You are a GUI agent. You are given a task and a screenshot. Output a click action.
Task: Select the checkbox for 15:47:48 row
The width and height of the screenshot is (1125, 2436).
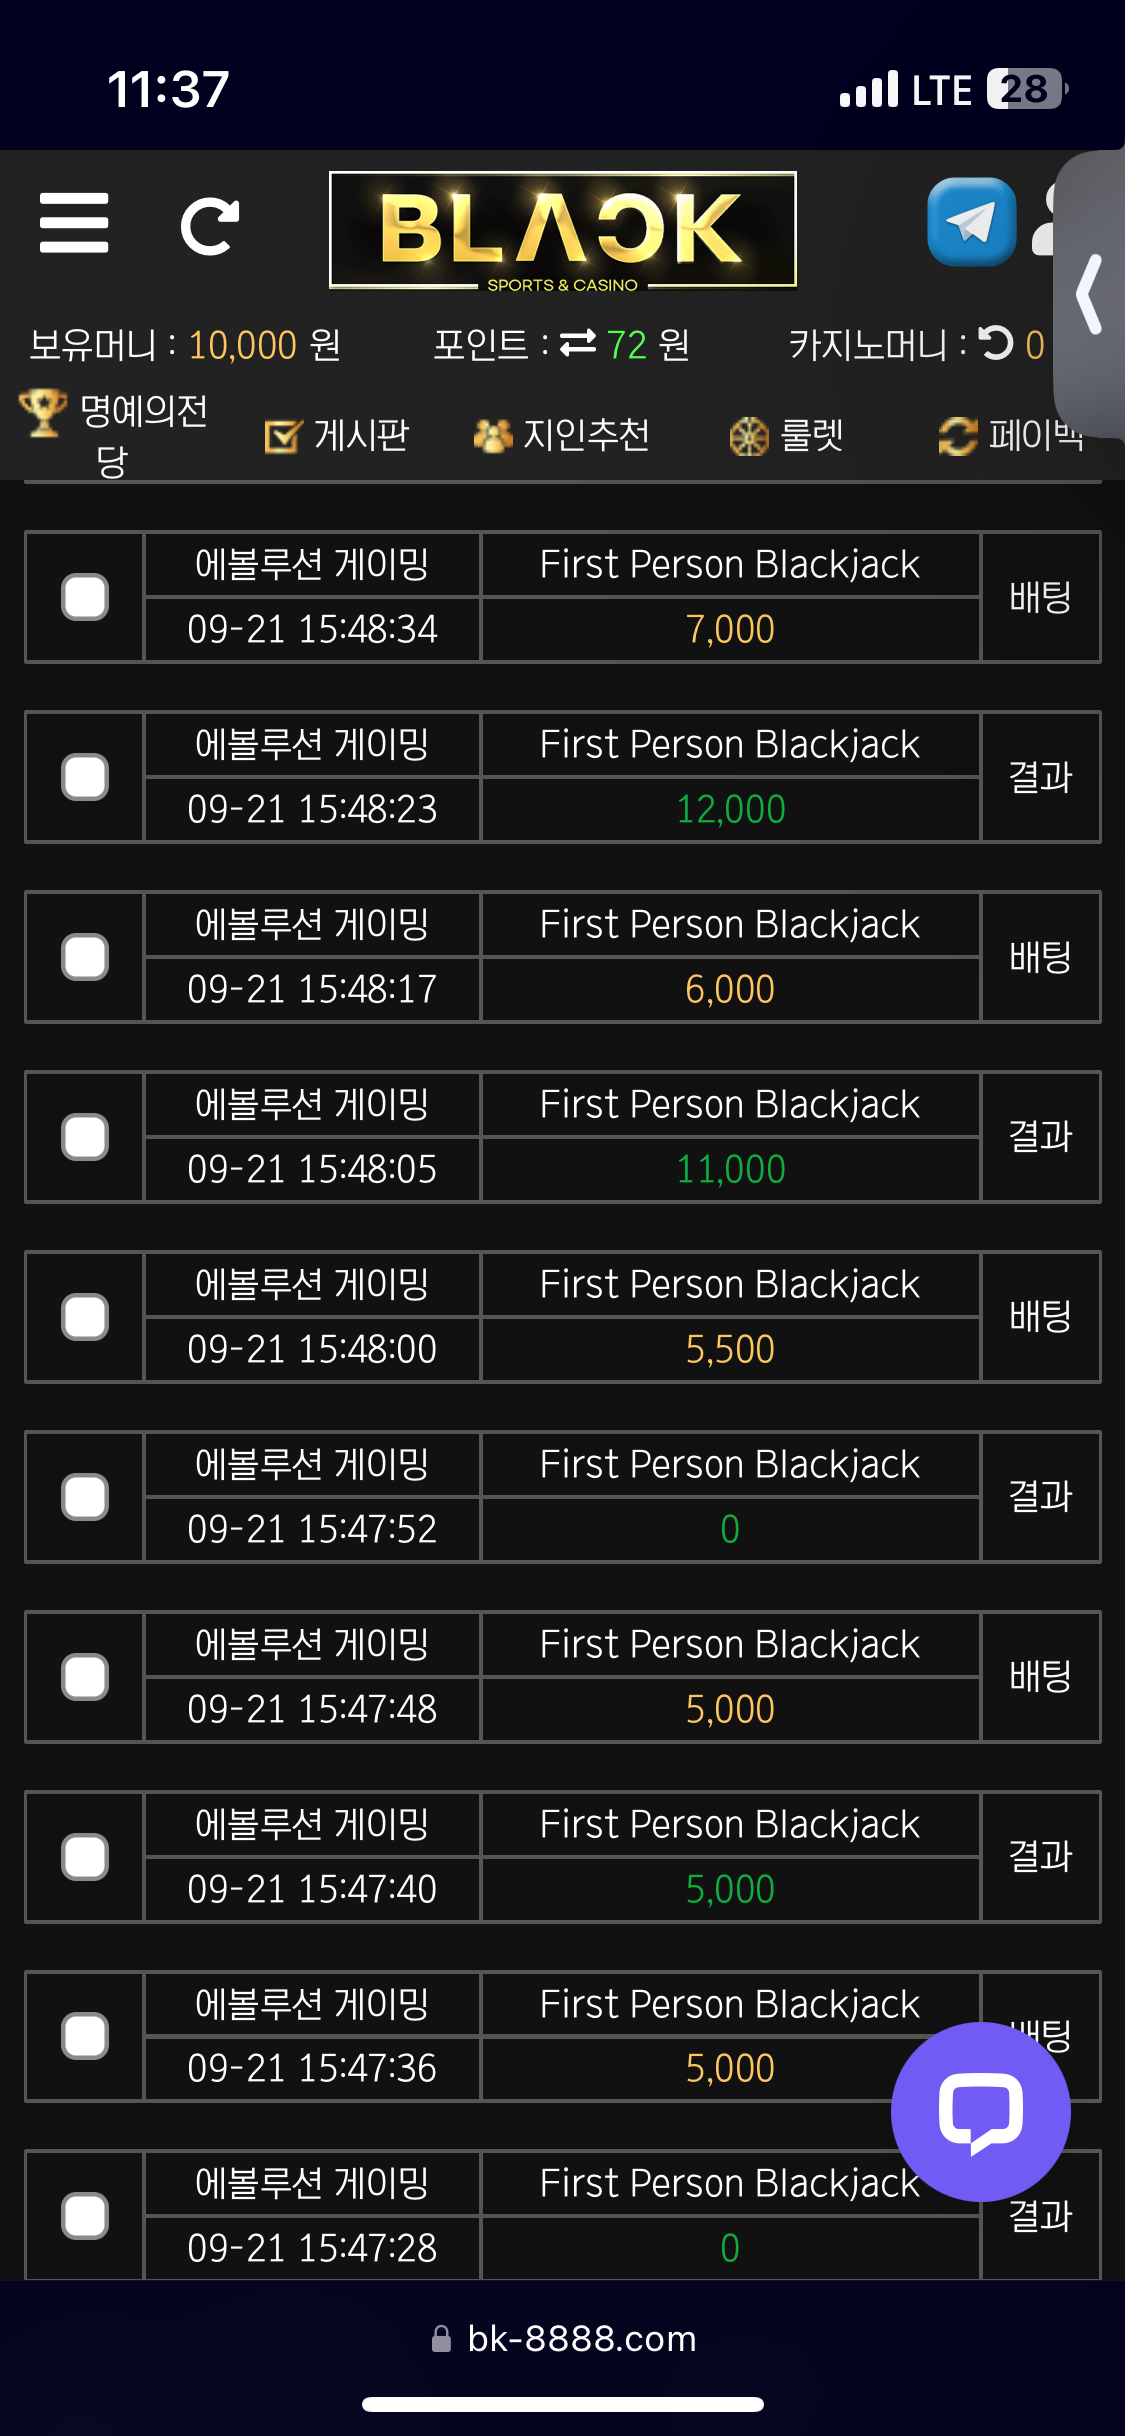85,1677
